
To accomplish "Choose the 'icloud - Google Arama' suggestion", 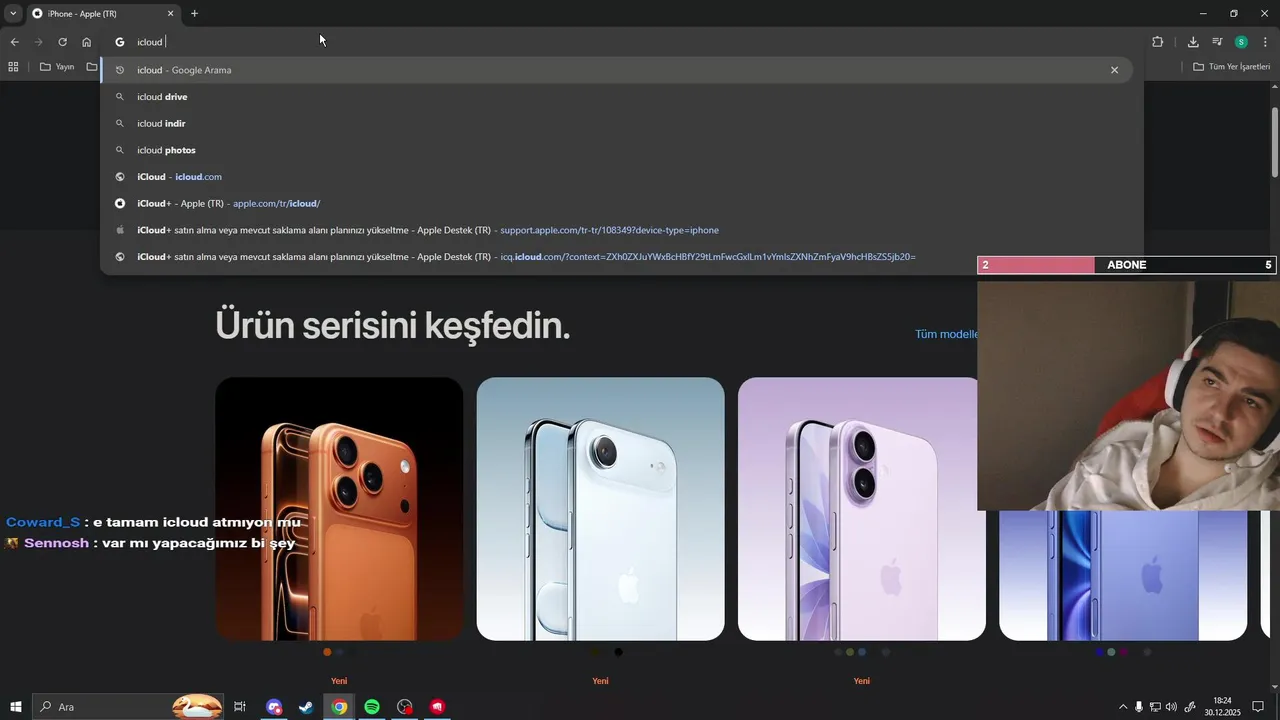I will point(616,70).
